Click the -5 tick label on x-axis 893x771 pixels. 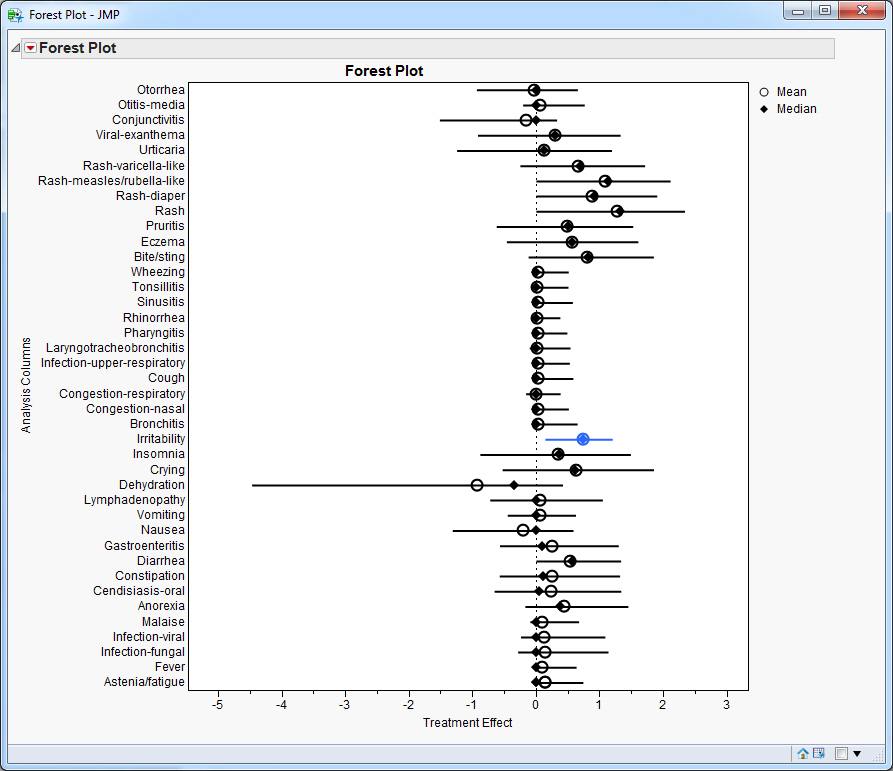click(x=218, y=704)
